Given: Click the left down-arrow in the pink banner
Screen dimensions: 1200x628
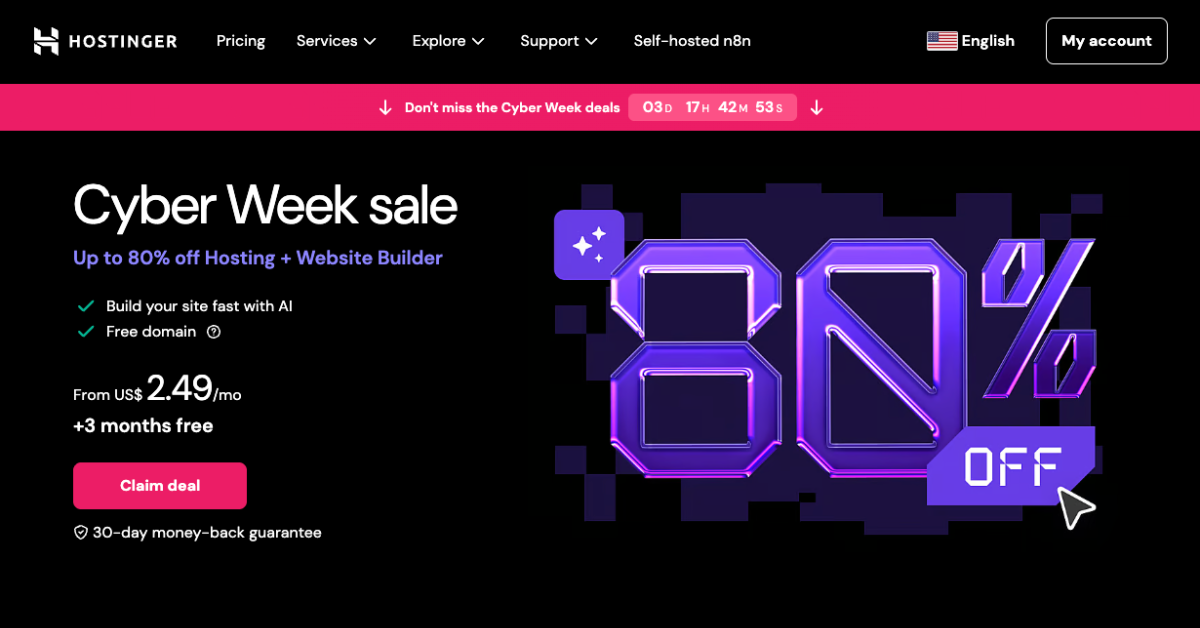Looking at the screenshot, I should coord(385,108).
